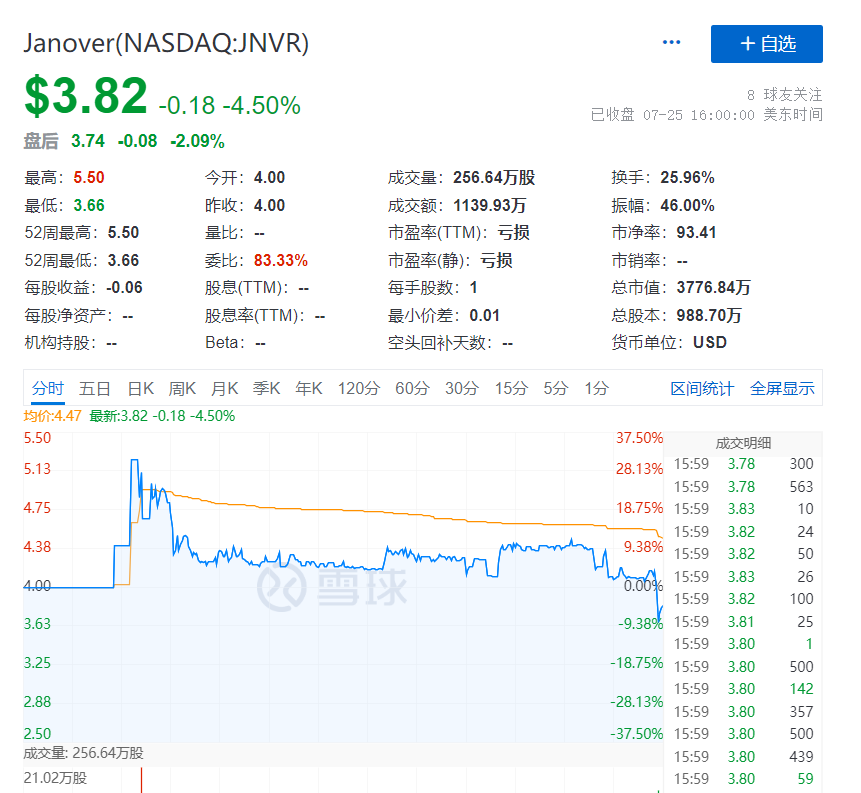Open the 周K weekly chart tab
Screen dimensions: 861x793
[183, 389]
